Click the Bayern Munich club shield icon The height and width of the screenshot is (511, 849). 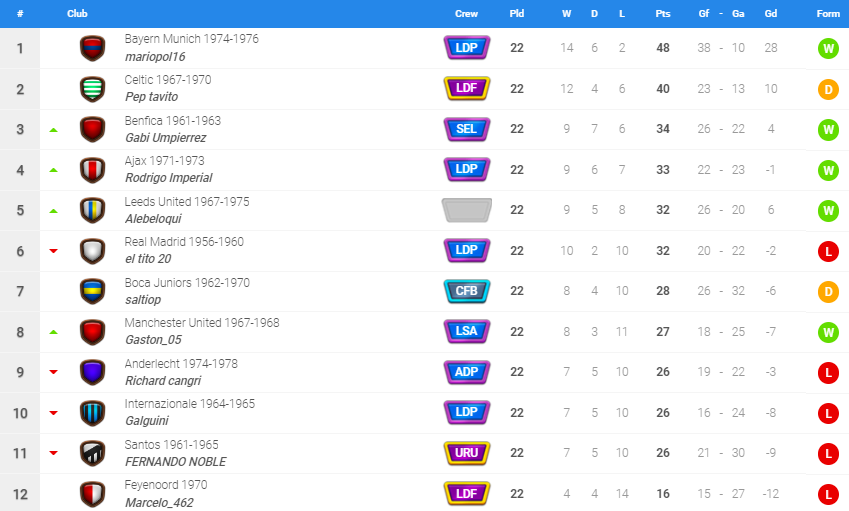93,49
